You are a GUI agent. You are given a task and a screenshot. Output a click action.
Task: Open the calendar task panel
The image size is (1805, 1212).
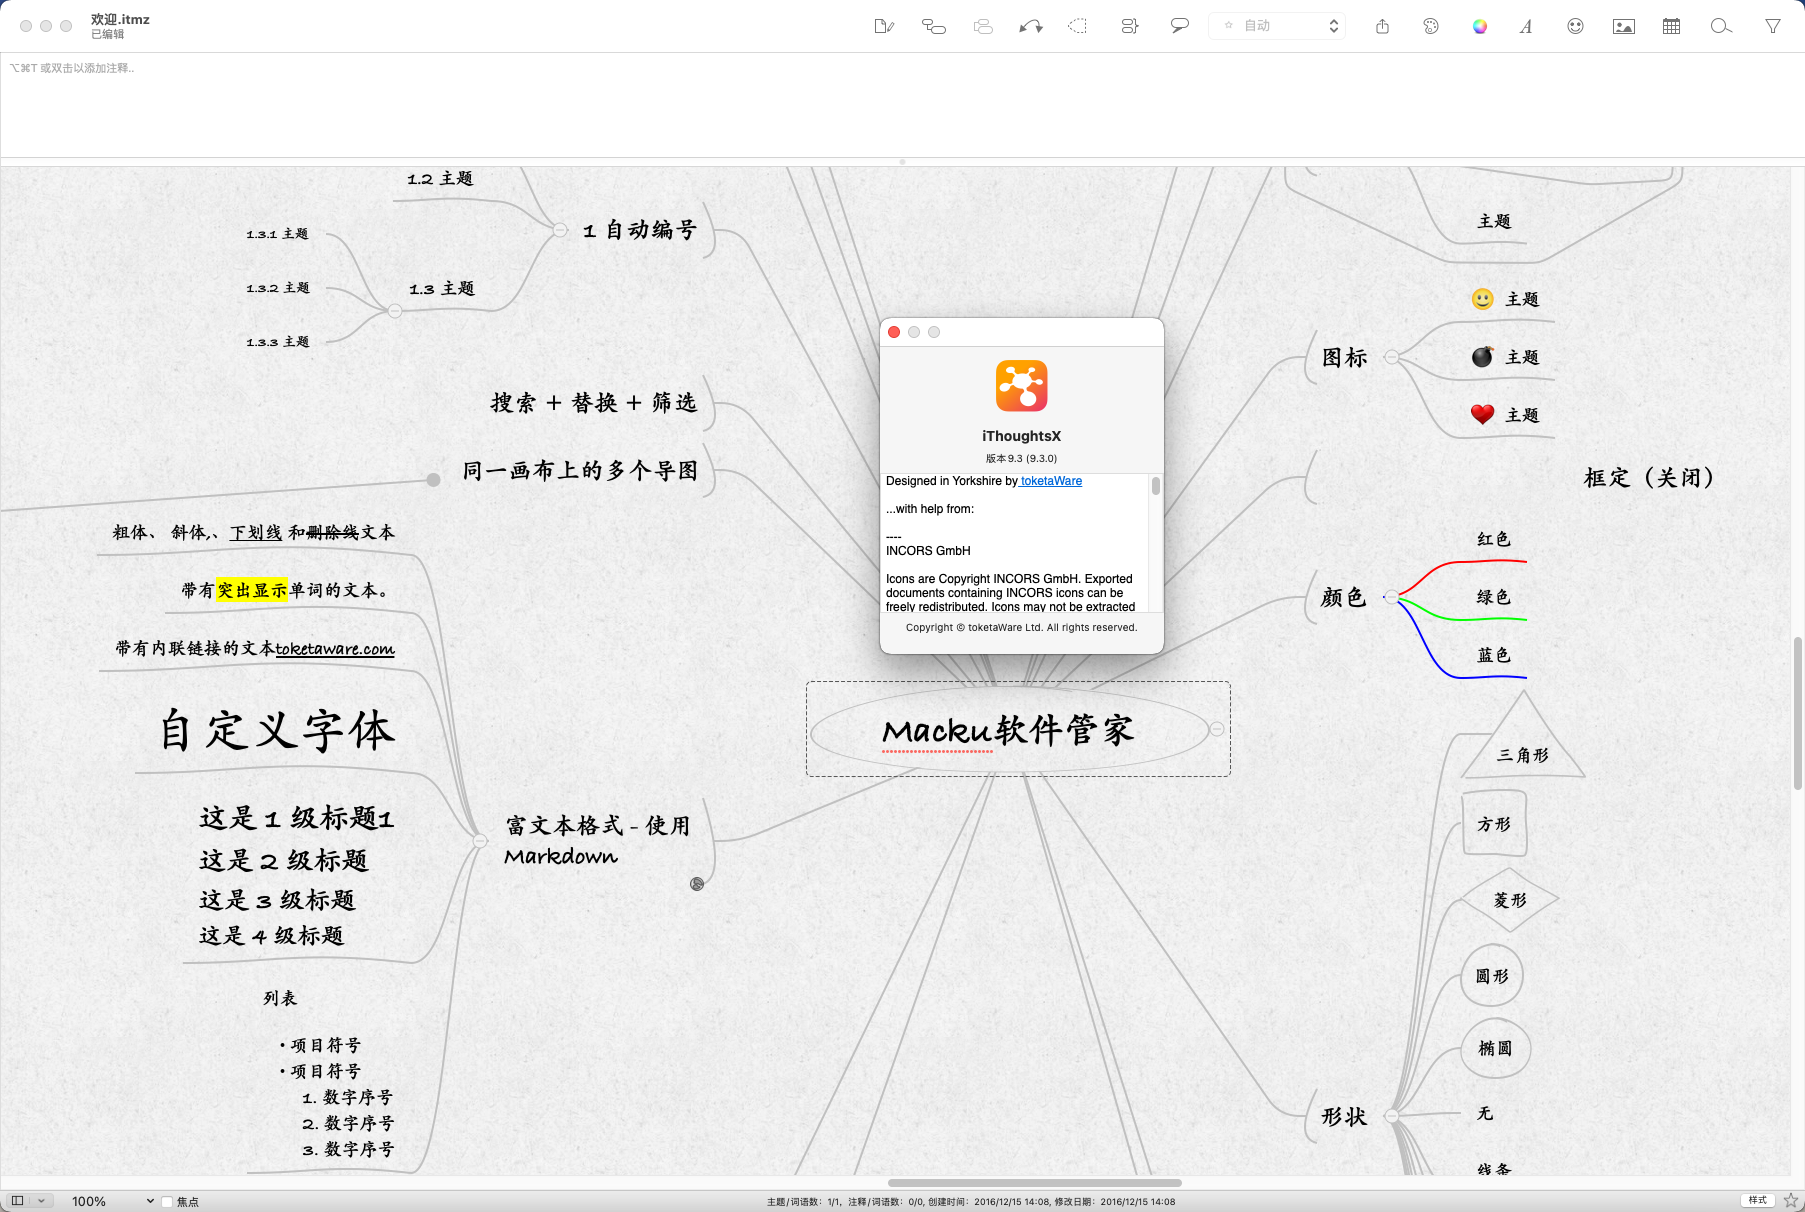(1671, 26)
